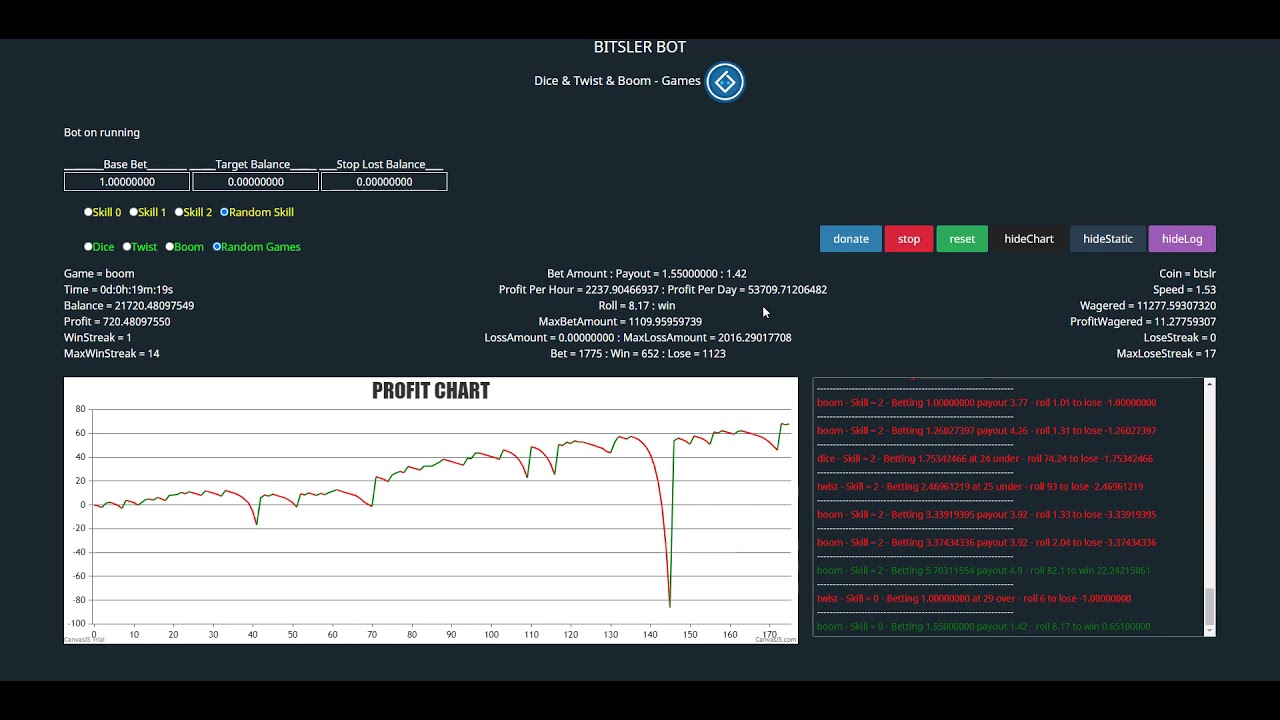Select the Boom game radio button
The width and height of the screenshot is (1280, 720).
170,247
